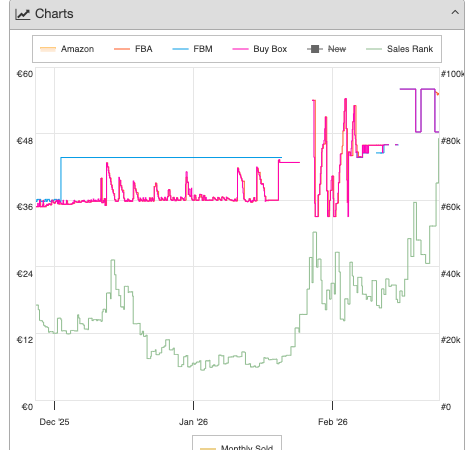Viewport: 474px width, 450px height.
Task: Toggle the FBA series in the legend
Action: (133, 49)
